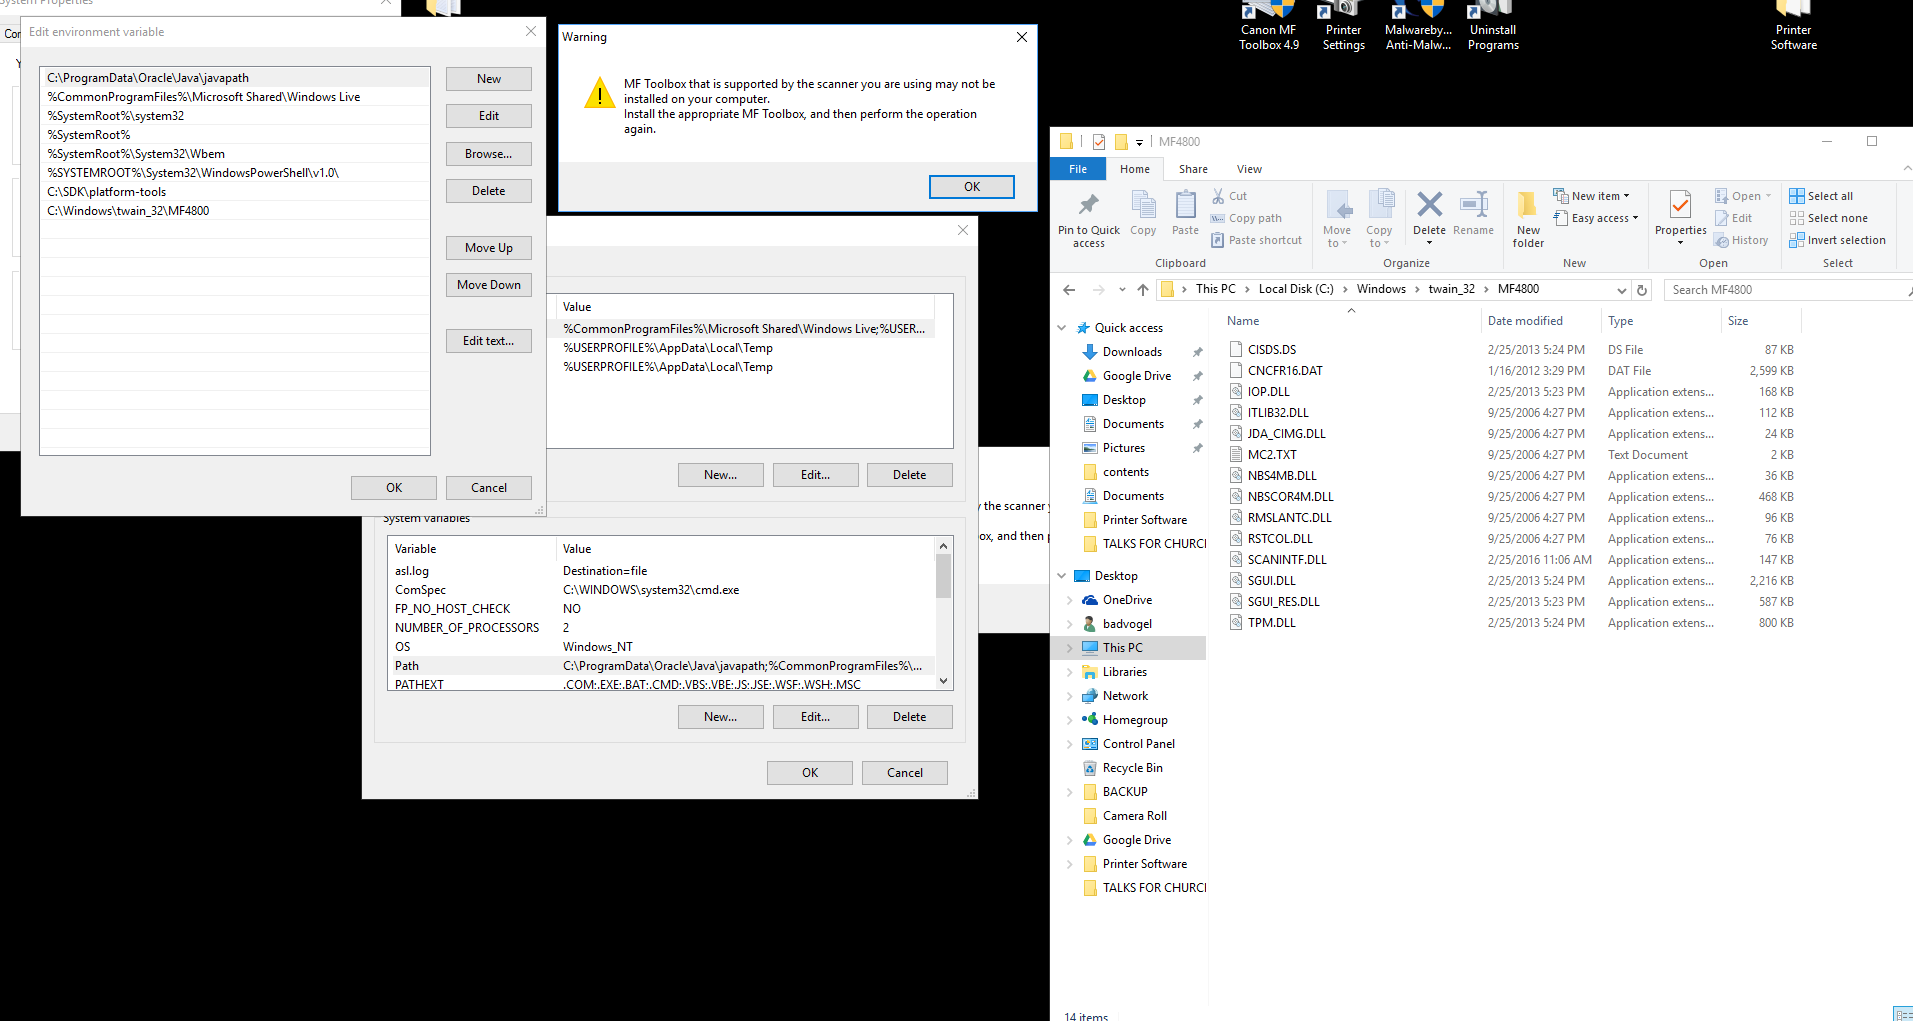
Task: Unpin Desktop from Quick access
Action: point(1197,399)
